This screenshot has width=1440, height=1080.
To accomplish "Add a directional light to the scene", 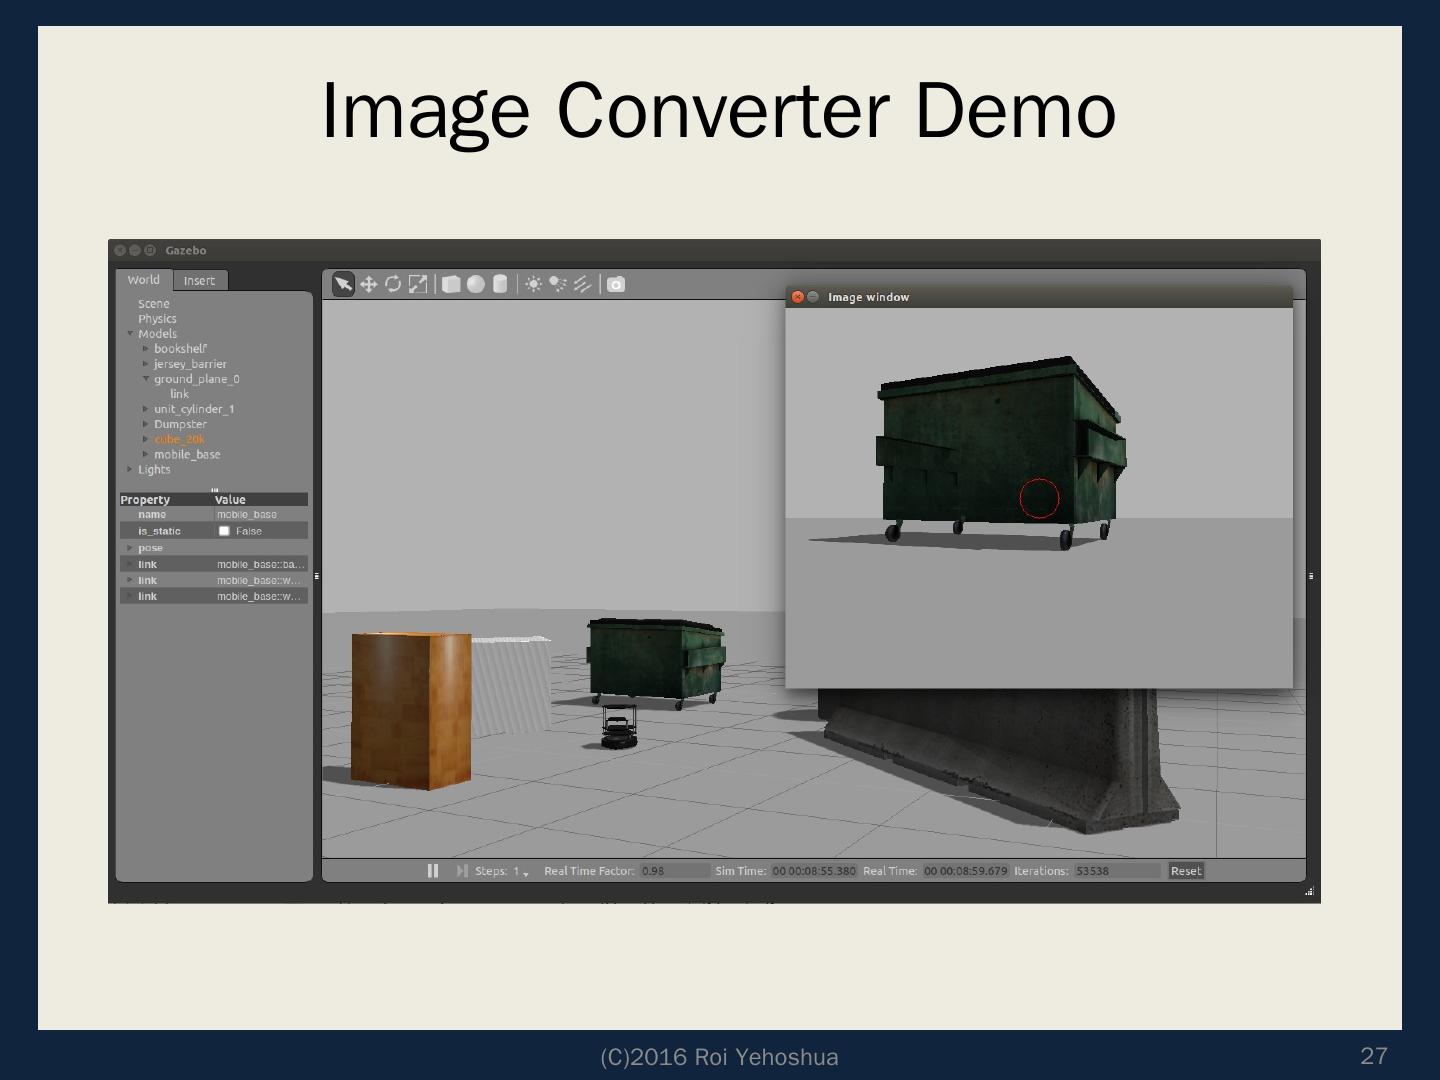I will pyautogui.click(x=583, y=284).
